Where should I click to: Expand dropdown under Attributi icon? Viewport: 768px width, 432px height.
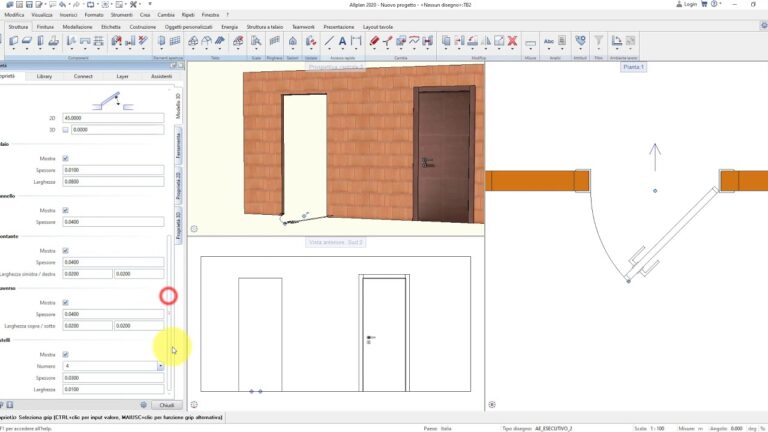[x=580, y=49]
